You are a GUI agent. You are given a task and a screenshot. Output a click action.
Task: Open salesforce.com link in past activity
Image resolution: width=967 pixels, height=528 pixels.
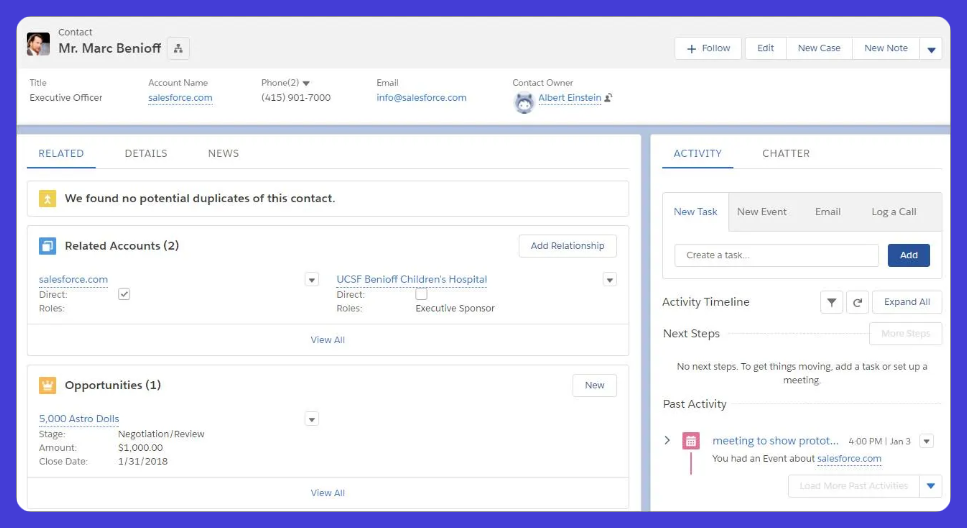pos(849,459)
